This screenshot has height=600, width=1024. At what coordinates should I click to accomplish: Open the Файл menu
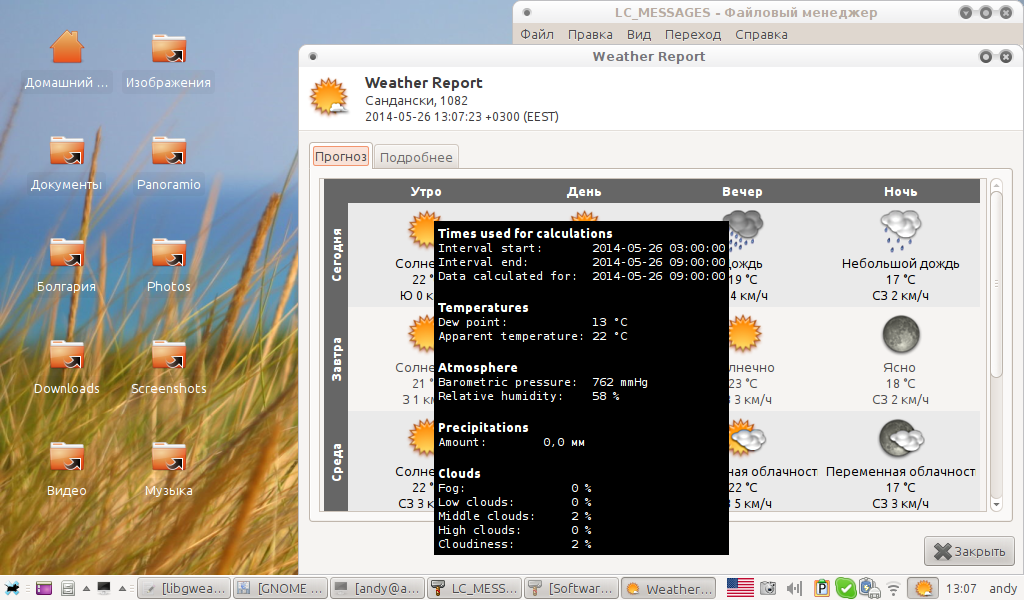pyautogui.click(x=537, y=34)
